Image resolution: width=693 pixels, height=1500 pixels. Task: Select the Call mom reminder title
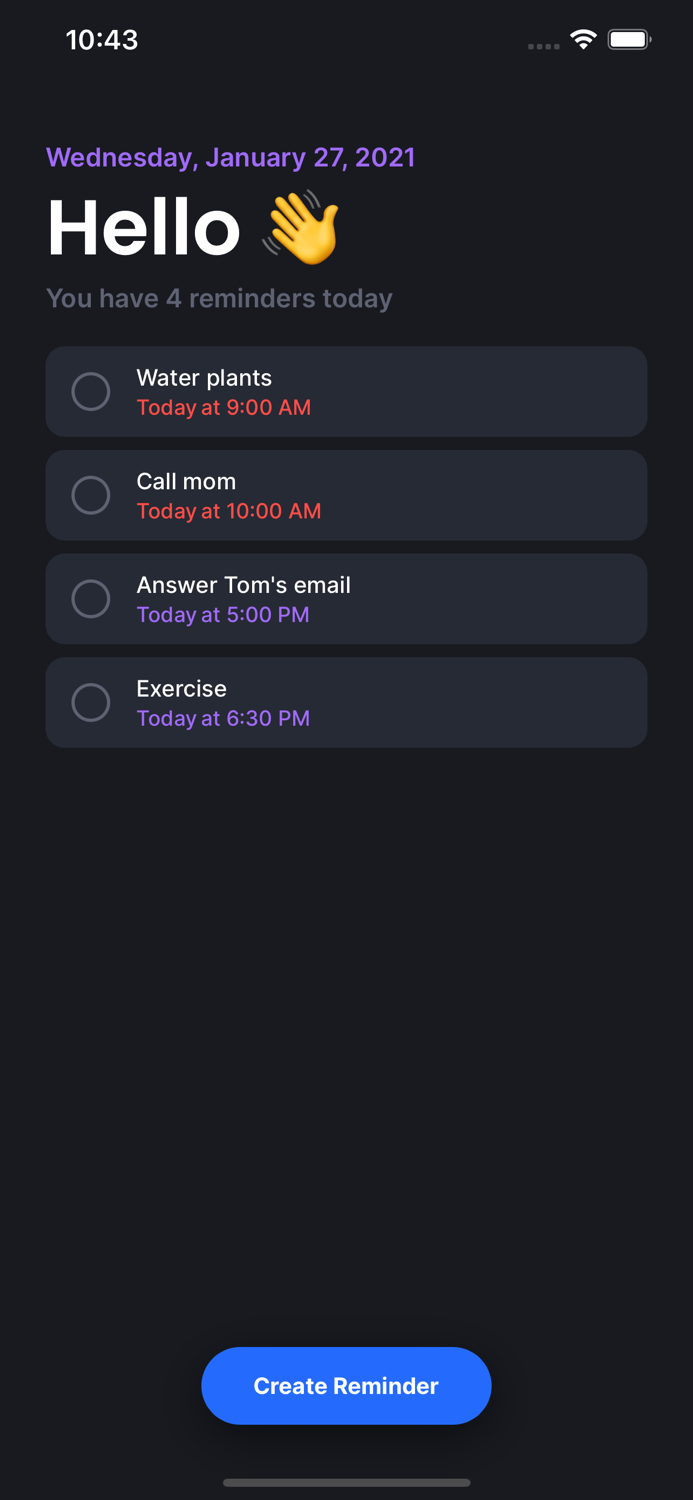tap(186, 481)
